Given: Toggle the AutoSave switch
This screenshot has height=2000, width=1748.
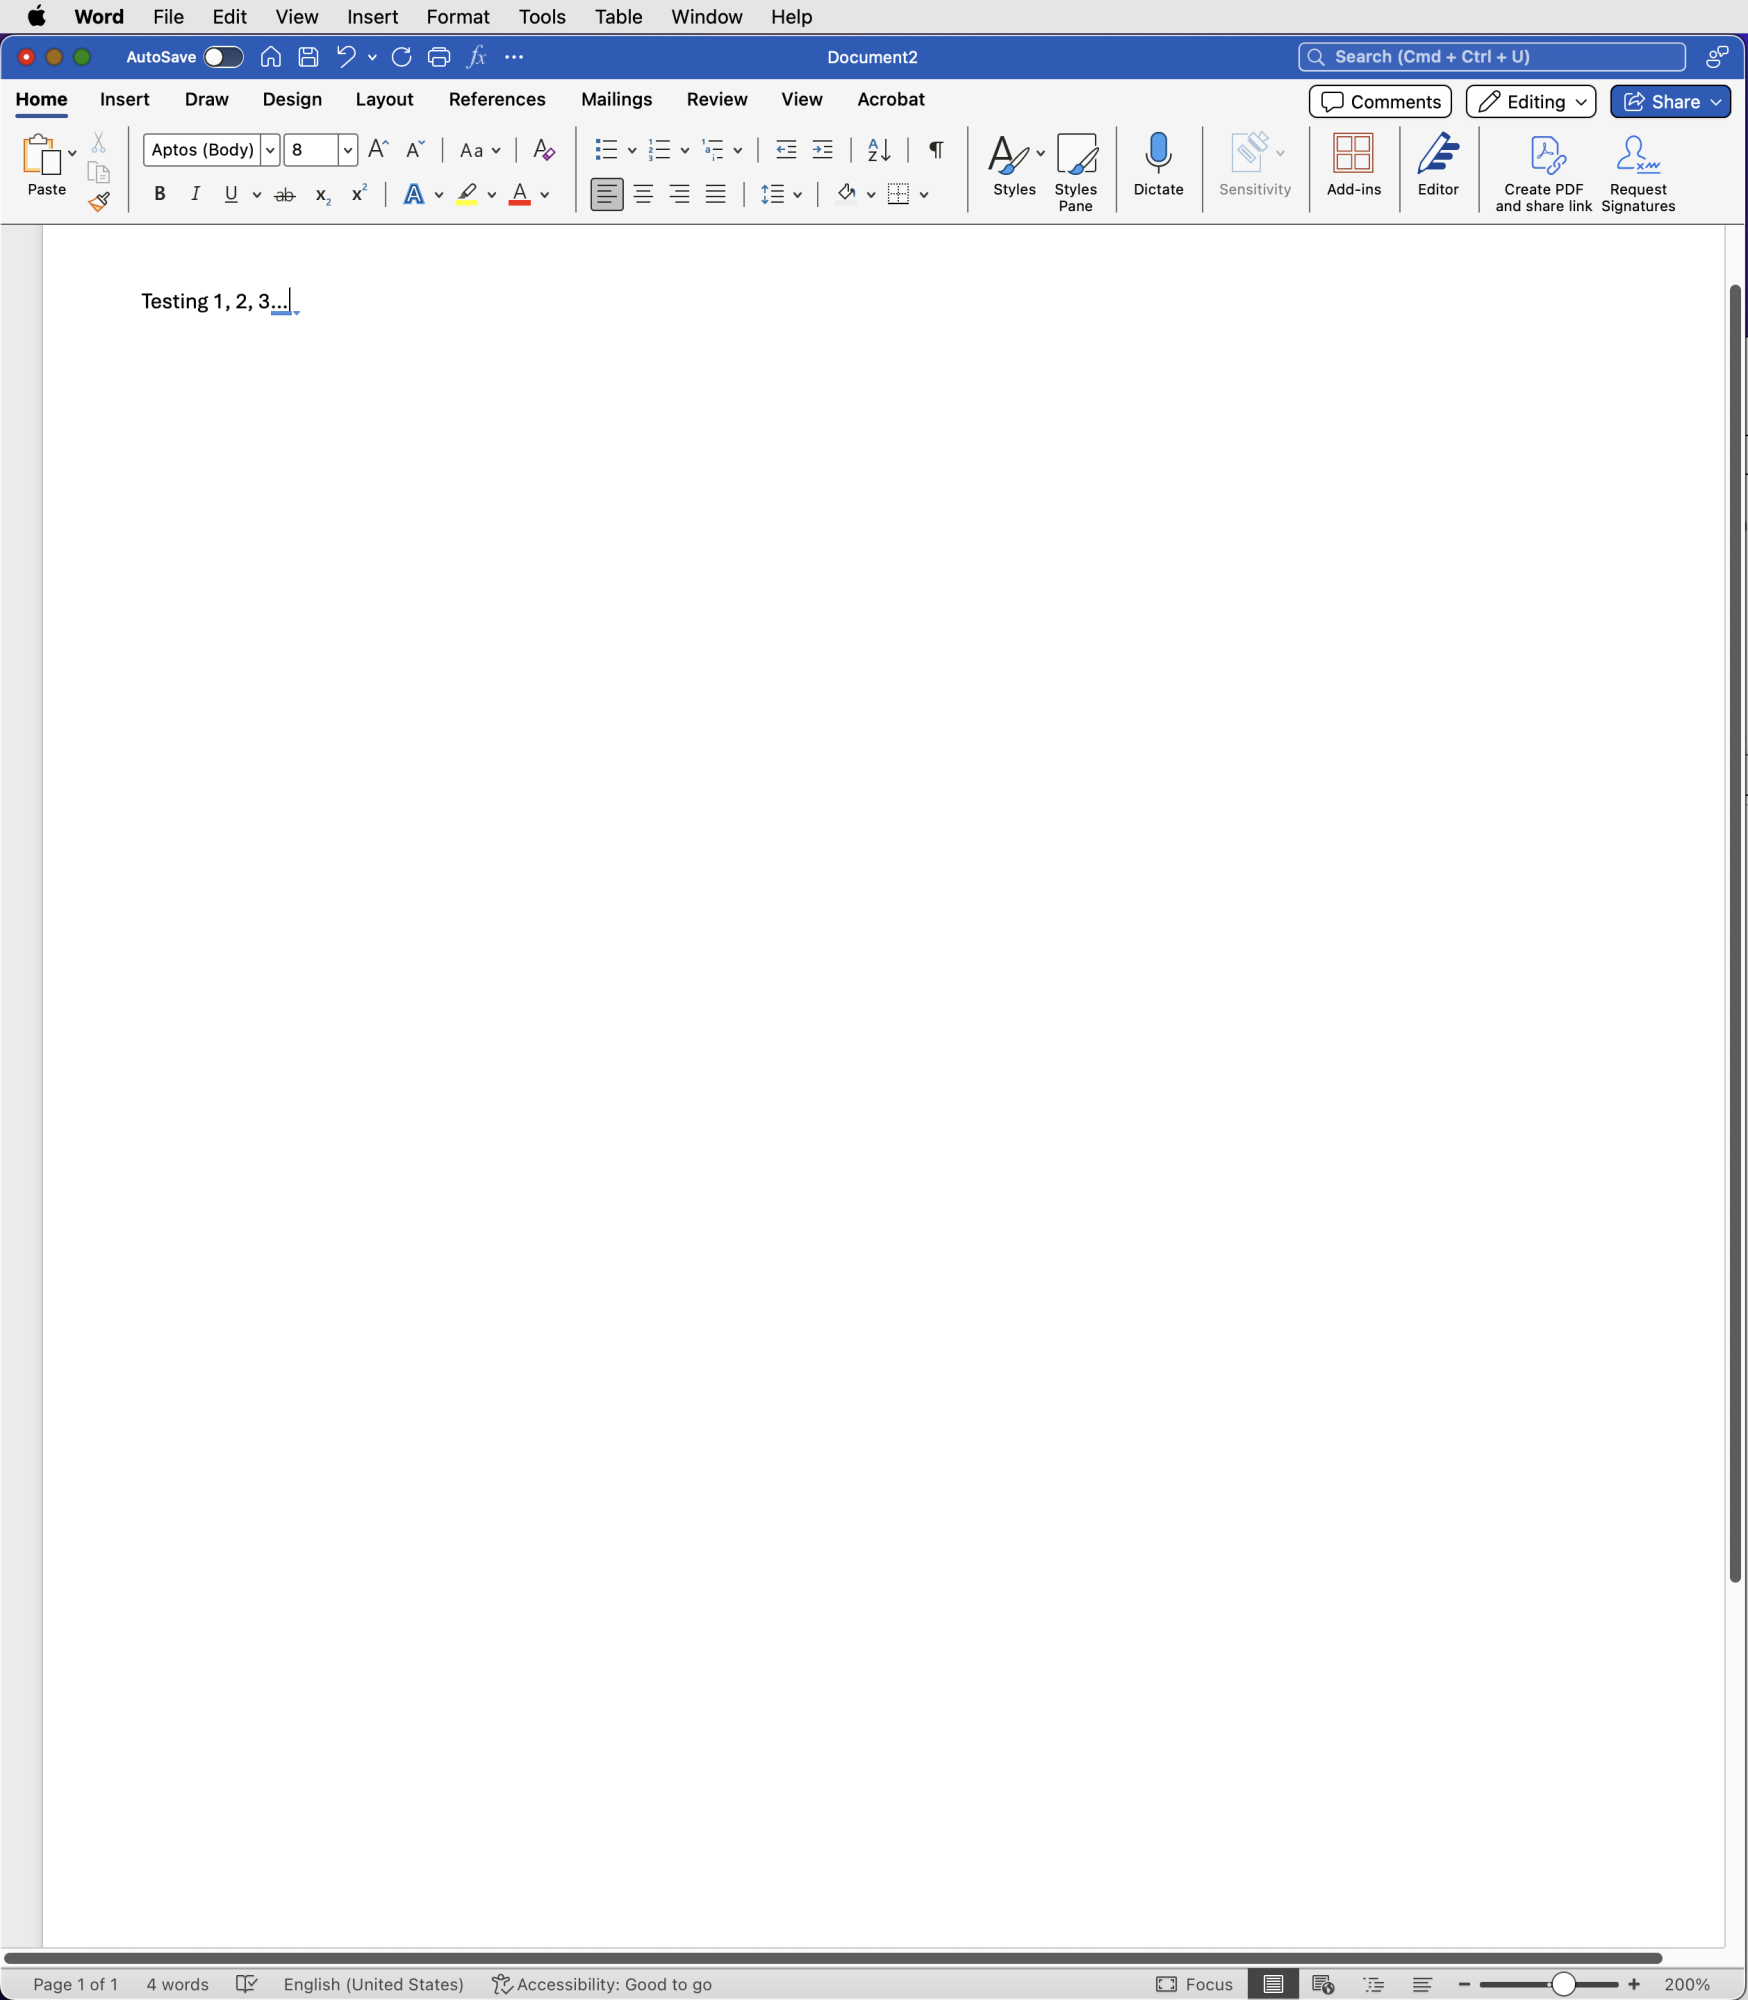Looking at the screenshot, I should click(223, 57).
